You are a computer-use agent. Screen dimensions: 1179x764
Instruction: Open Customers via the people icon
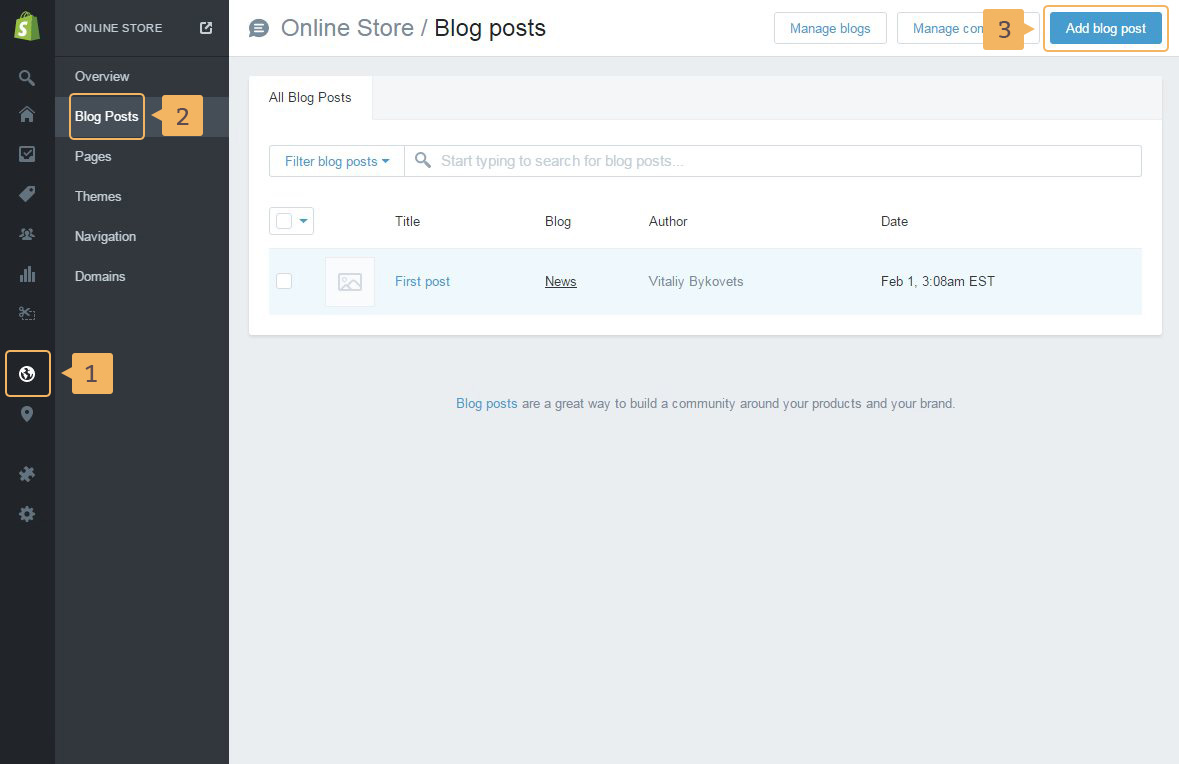[27, 234]
